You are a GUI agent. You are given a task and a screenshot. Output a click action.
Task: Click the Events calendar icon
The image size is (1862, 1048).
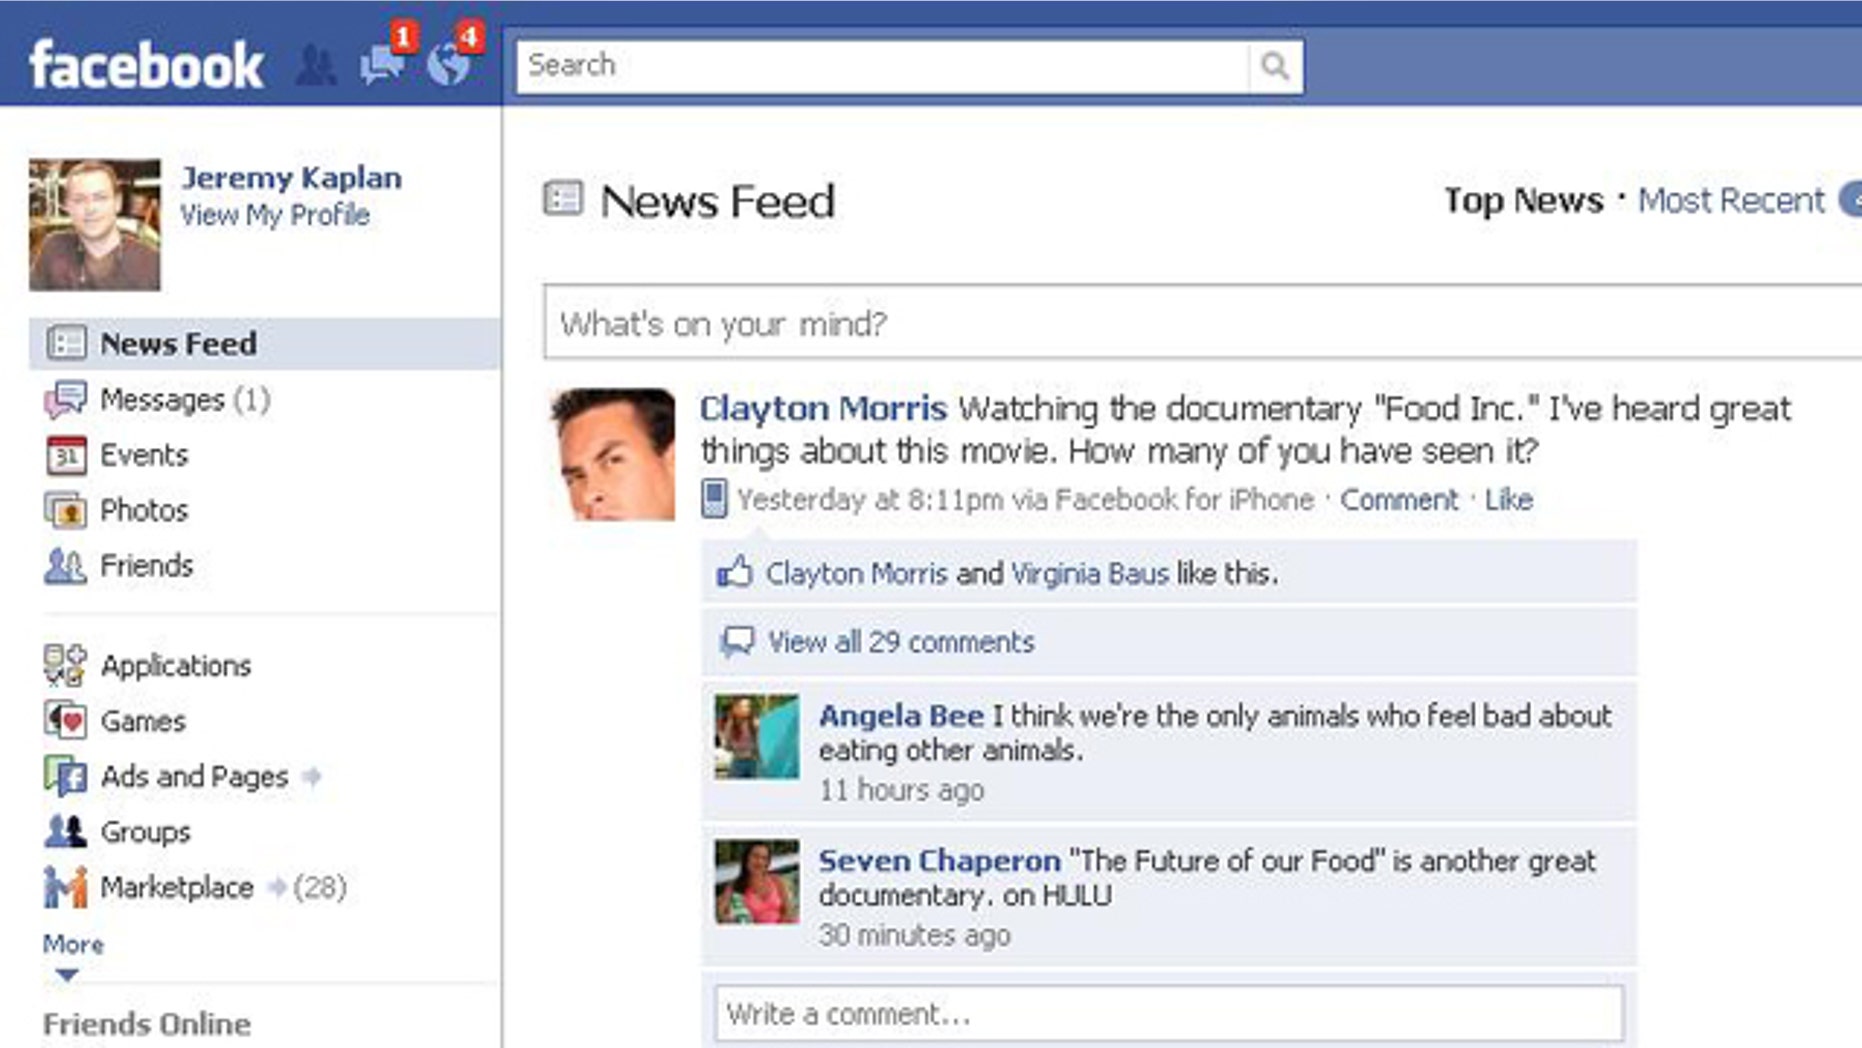tap(66, 455)
